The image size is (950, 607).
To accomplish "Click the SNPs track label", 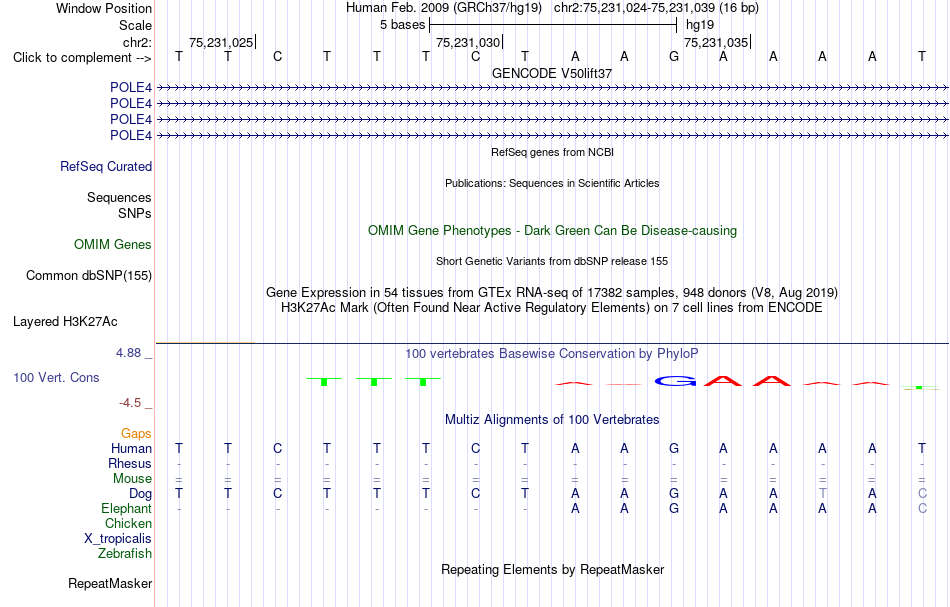I will coord(135,213).
